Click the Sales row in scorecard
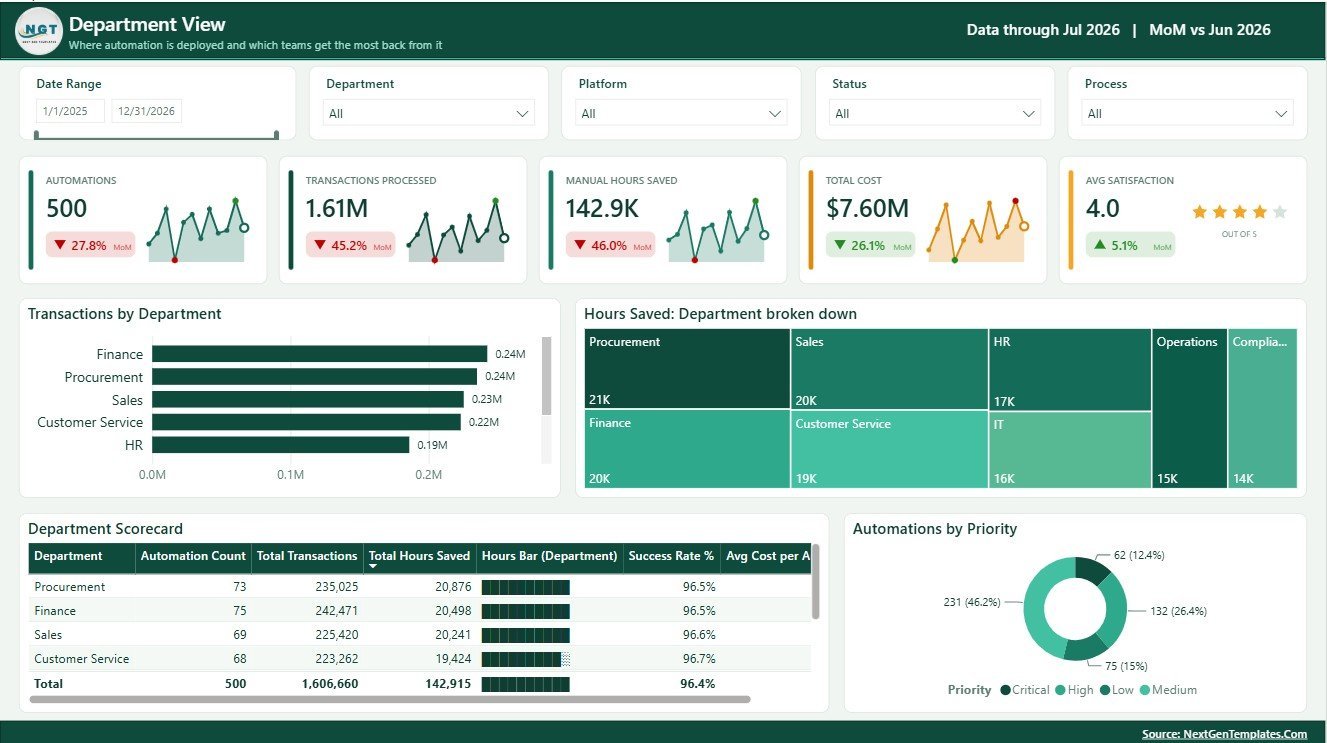Screen dimensions: 1327x743 pyautogui.click(x=420, y=635)
